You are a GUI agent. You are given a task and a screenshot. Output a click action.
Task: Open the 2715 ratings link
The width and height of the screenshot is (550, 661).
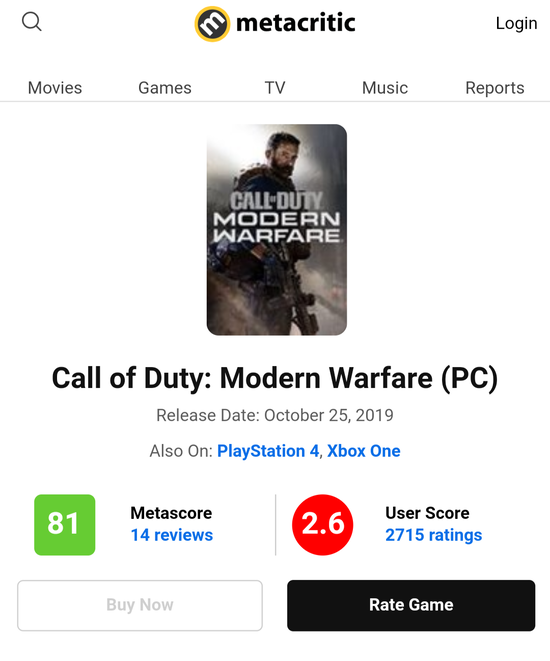tap(433, 535)
